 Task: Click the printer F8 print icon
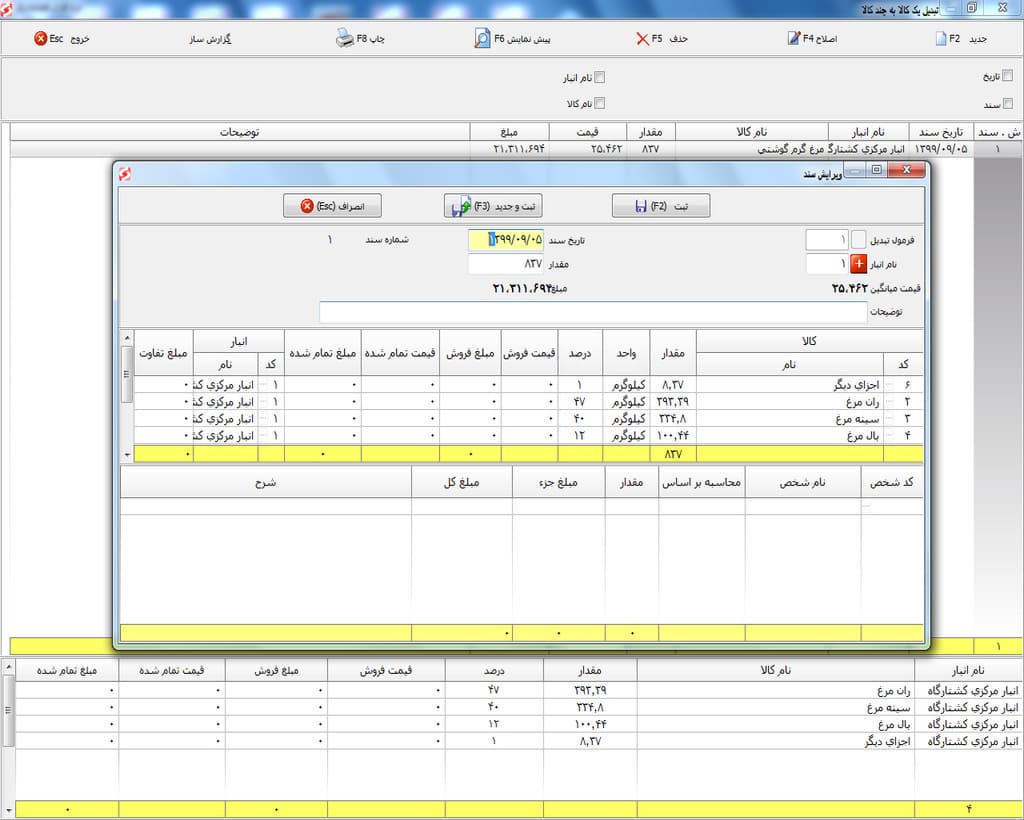(x=345, y=39)
